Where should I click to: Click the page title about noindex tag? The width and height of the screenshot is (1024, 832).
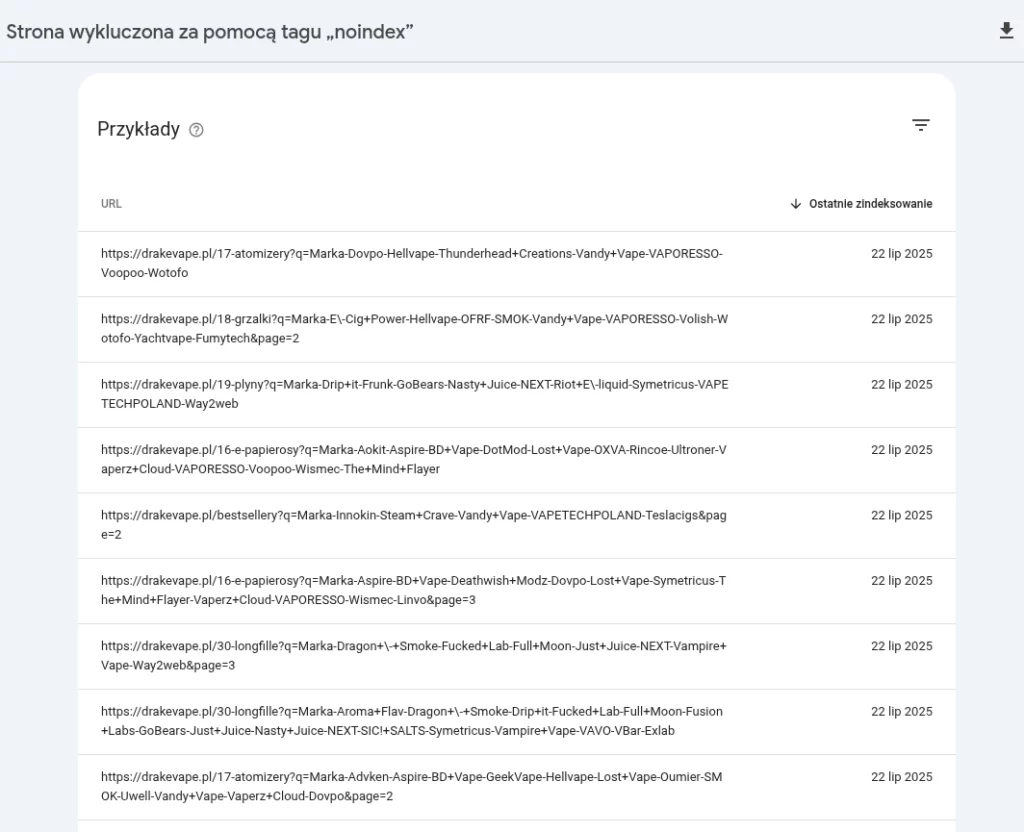pos(210,31)
